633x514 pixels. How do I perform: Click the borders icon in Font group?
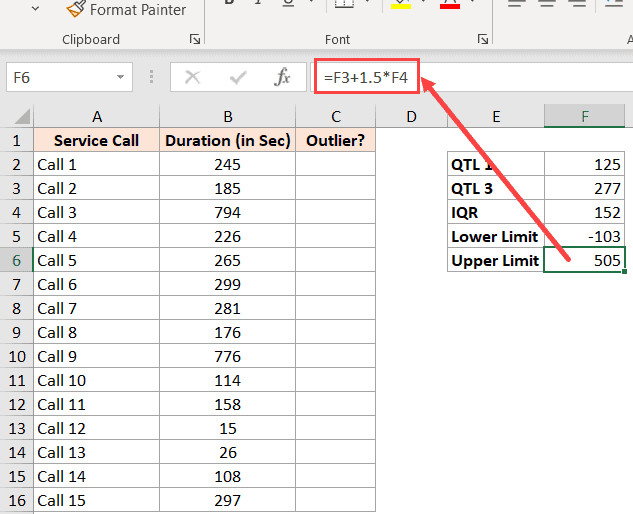click(x=343, y=5)
